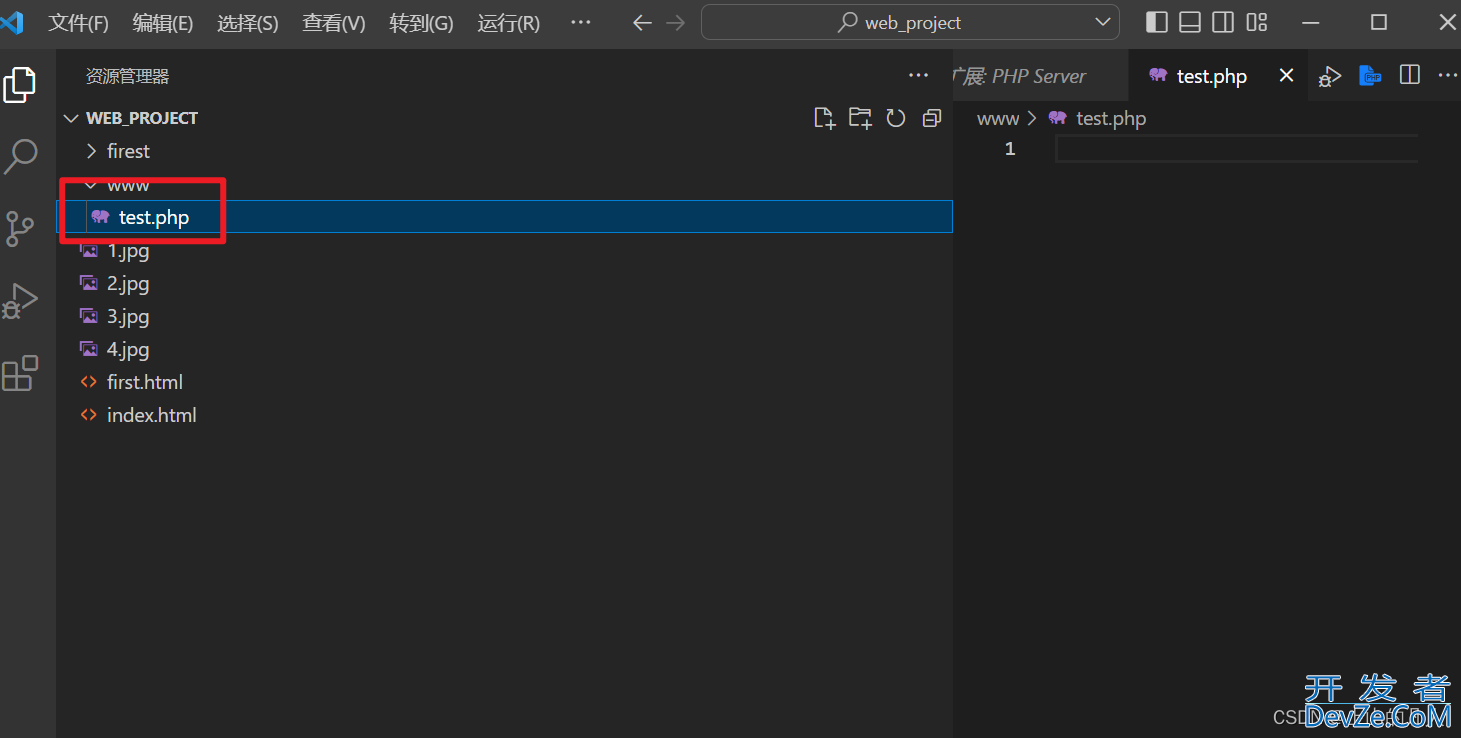Open the 运行(R) menu
Screen dimensions: 1461x738
click(509, 24)
